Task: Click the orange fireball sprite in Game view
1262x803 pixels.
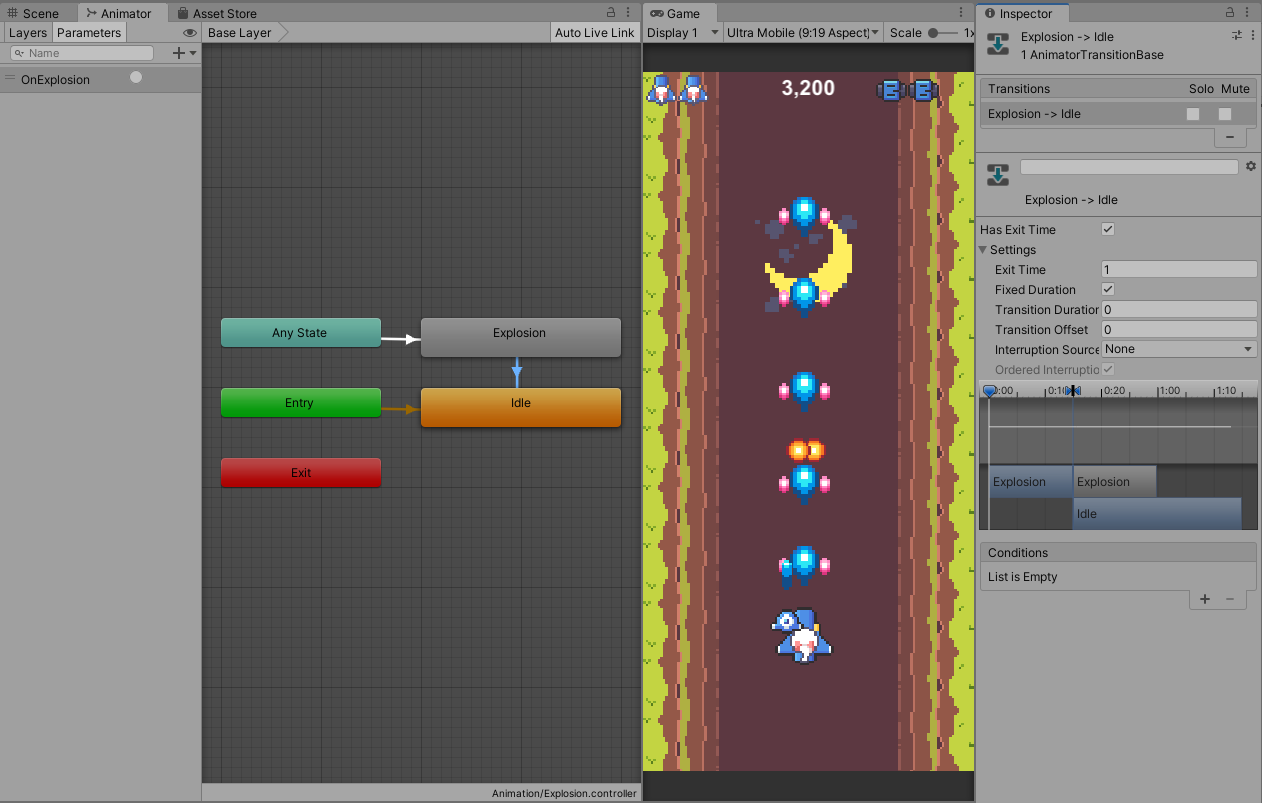Action: coord(806,450)
